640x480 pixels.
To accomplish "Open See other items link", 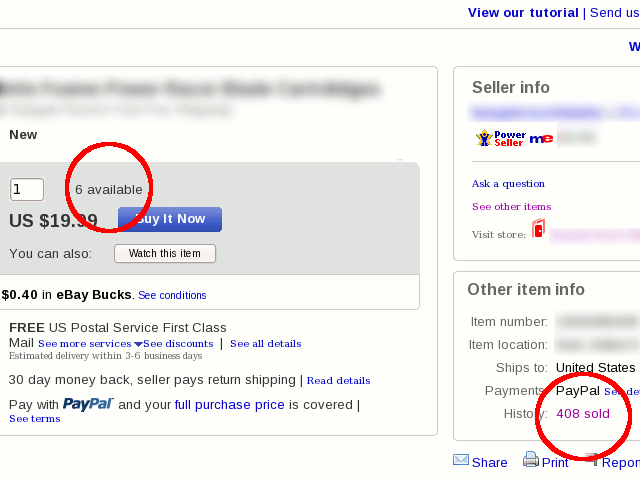I will [x=511, y=207].
